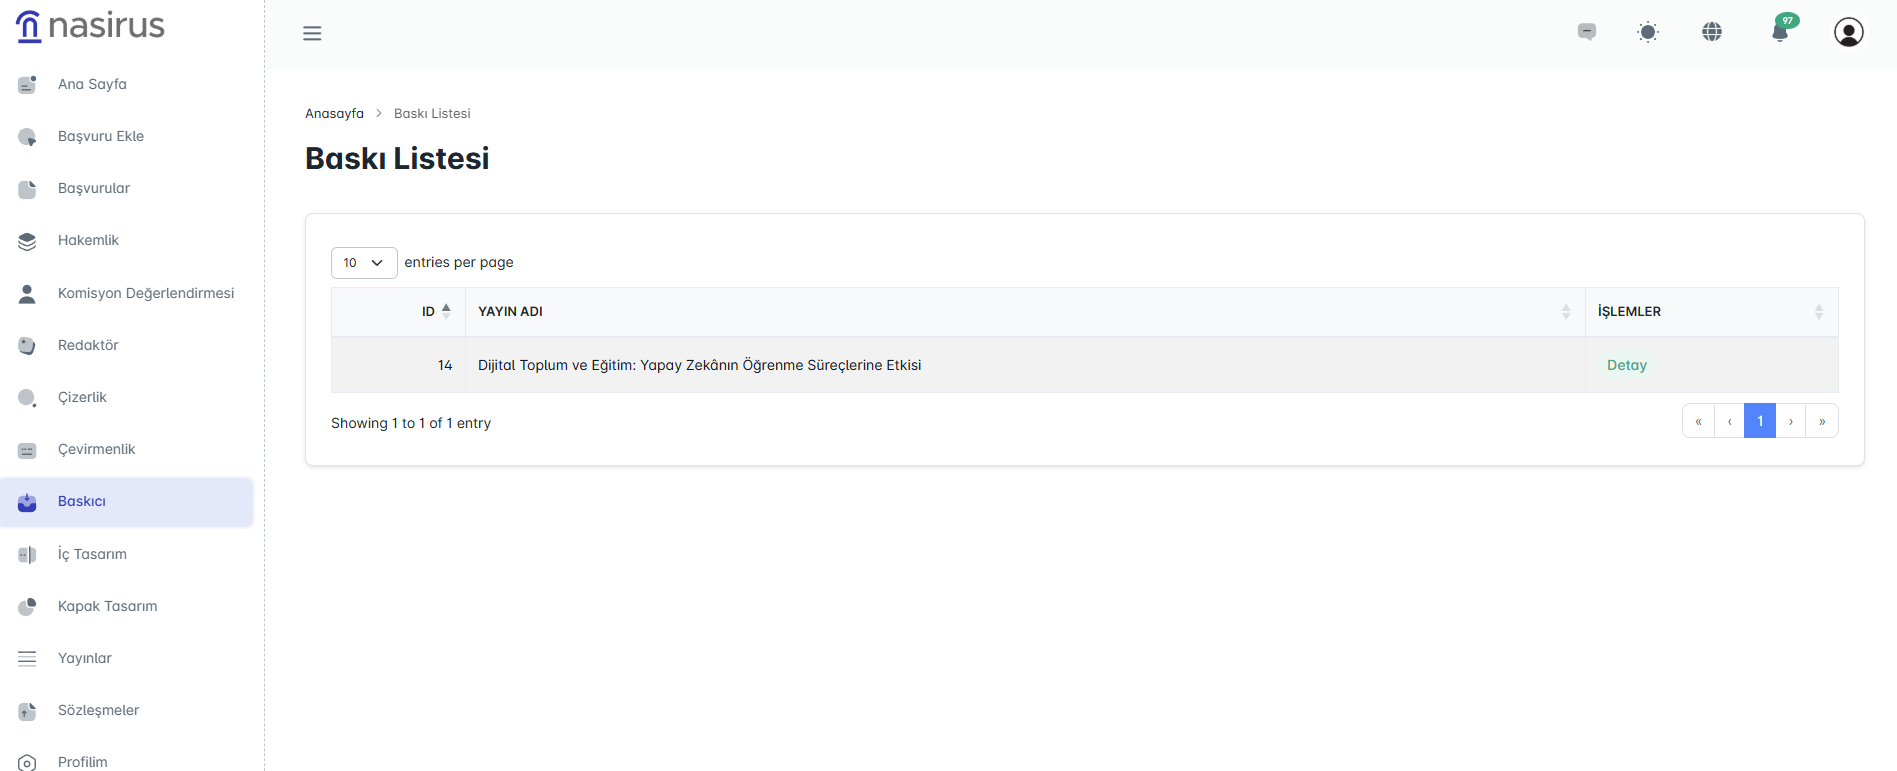Sort by İşlemler column arrows
The width and height of the screenshot is (1897, 771).
click(x=1818, y=312)
